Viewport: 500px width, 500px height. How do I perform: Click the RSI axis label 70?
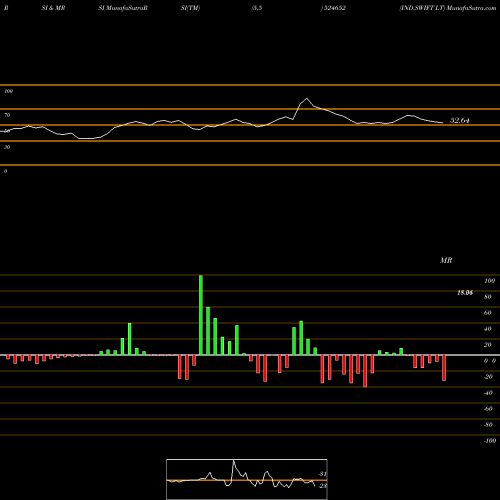click(x=7, y=115)
